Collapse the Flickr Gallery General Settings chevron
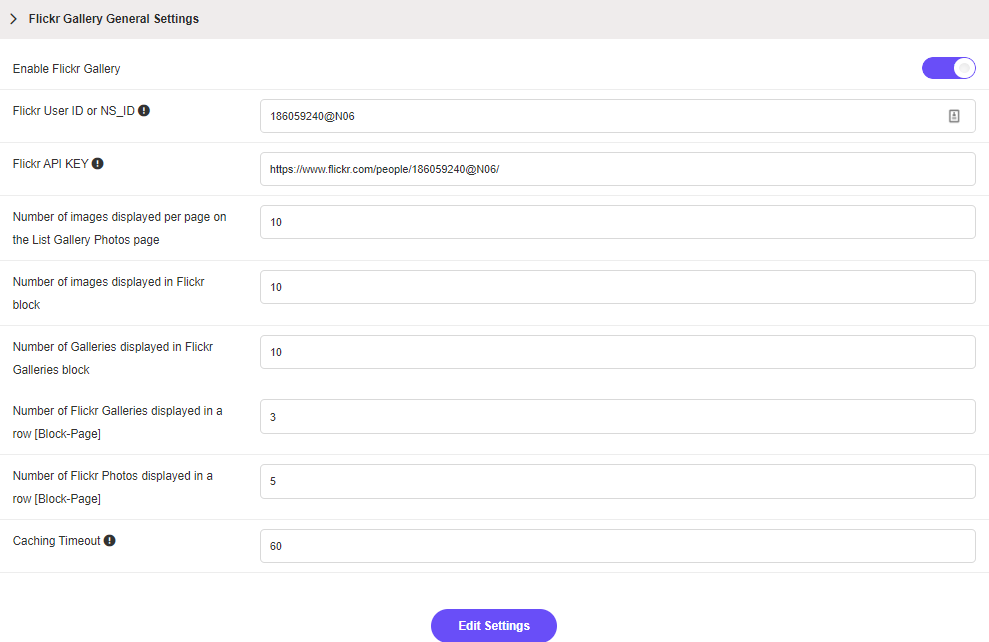This screenshot has height=642, width=989. coord(13,19)
